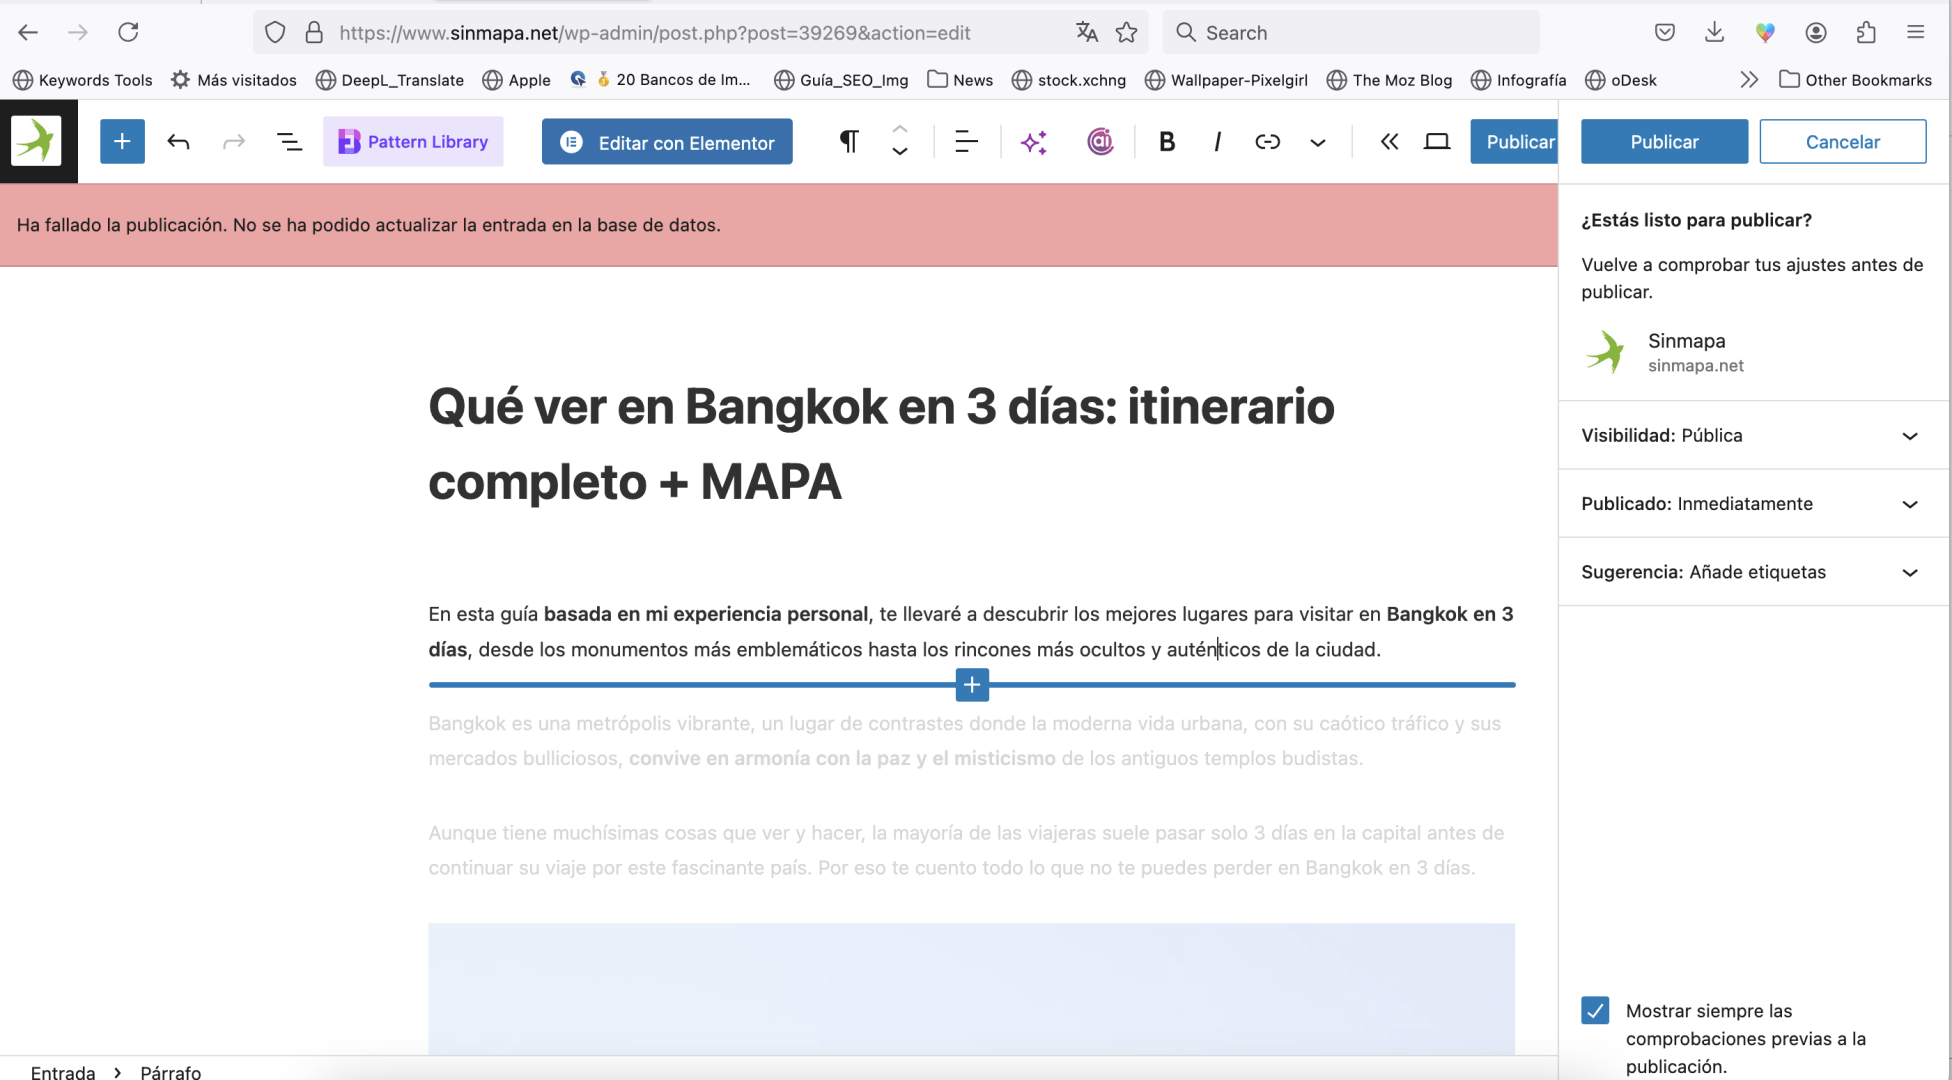Image resolution: width=1952 pixels, height=1080 pixels.
Task: Open the DeepL_Translate bookmark
Action: tap(390, 80)
